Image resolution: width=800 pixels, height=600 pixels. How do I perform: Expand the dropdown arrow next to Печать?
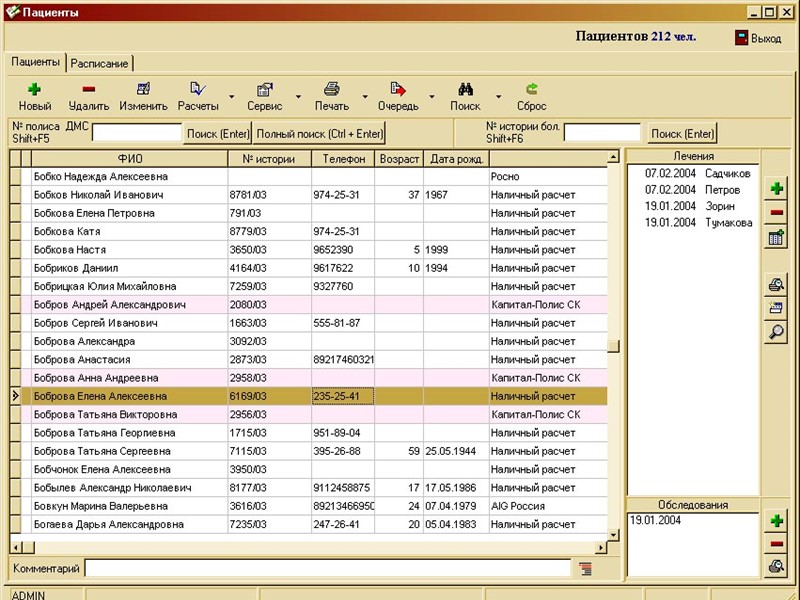tap(365, 96)
